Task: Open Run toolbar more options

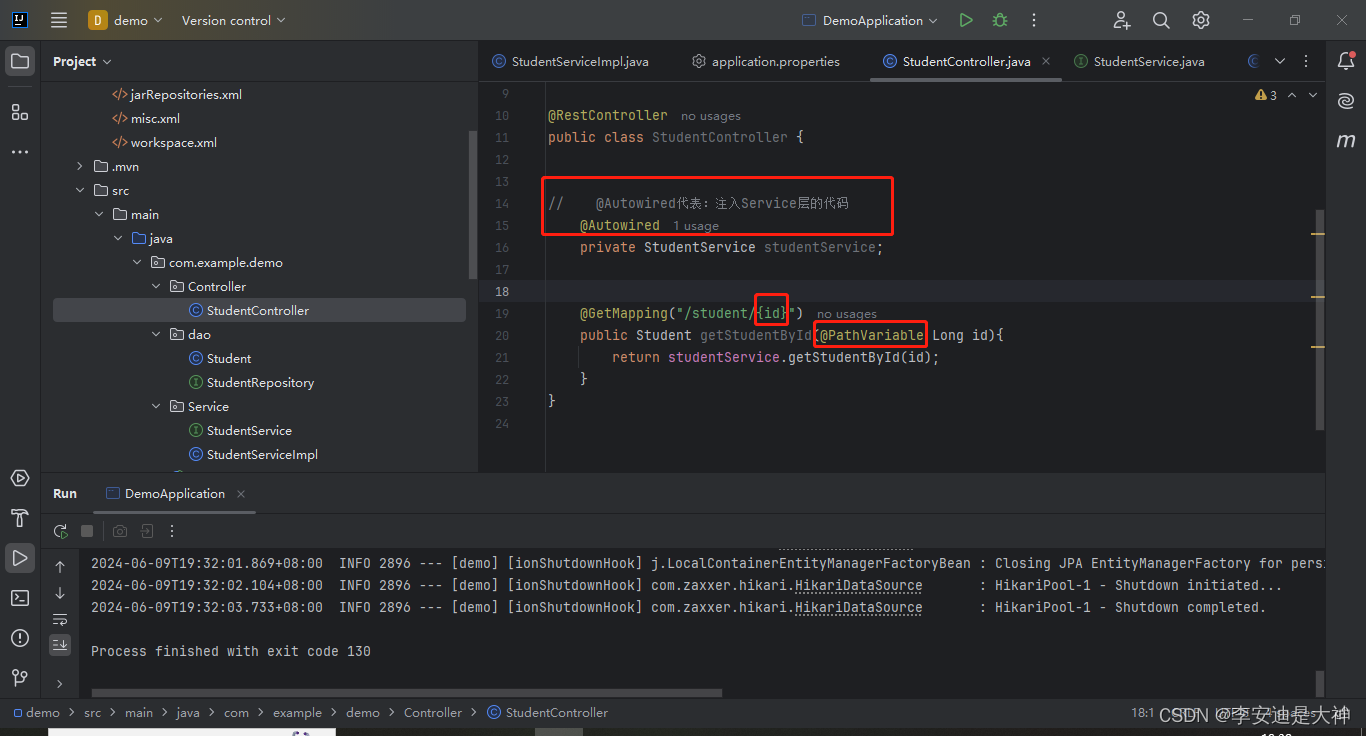Action: (172, 531)
